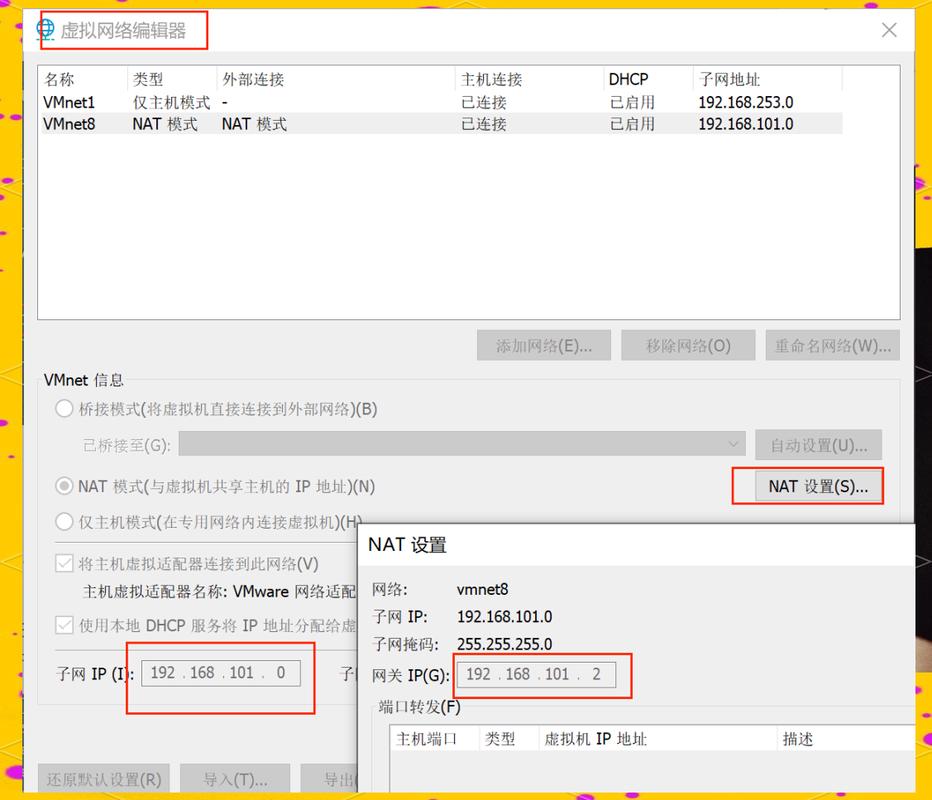Click the 还原默认设置(R) button
932x800 pixels.
[103, 779]
